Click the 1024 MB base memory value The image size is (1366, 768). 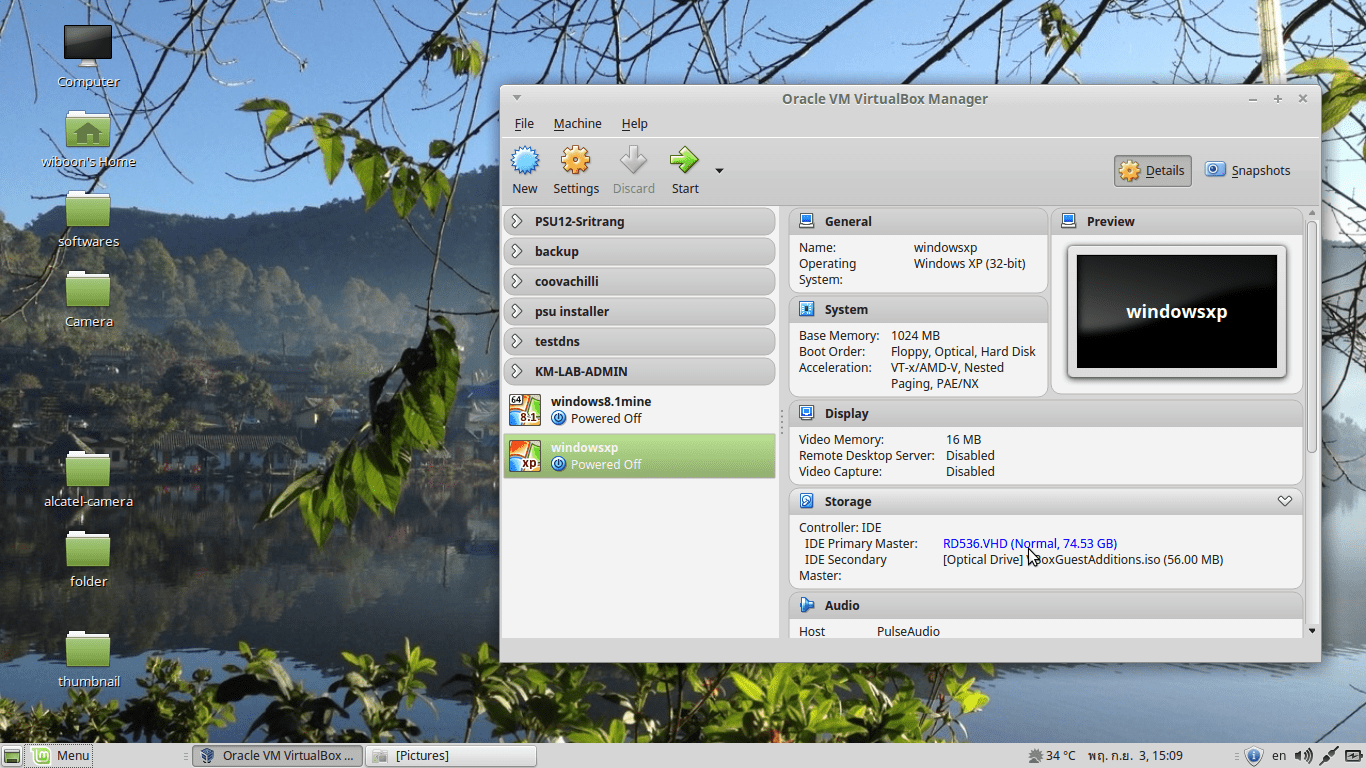pyautogui.click(x=915, y=335)
